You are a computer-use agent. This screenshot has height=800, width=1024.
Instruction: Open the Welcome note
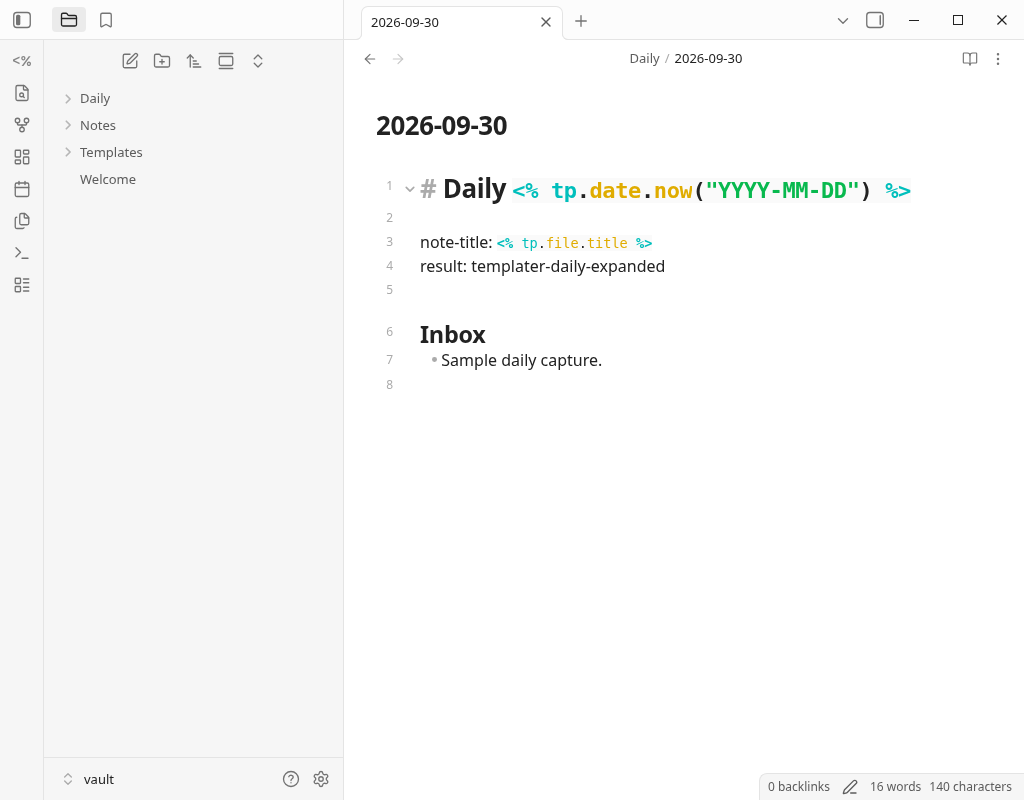(x=108, y=180)
